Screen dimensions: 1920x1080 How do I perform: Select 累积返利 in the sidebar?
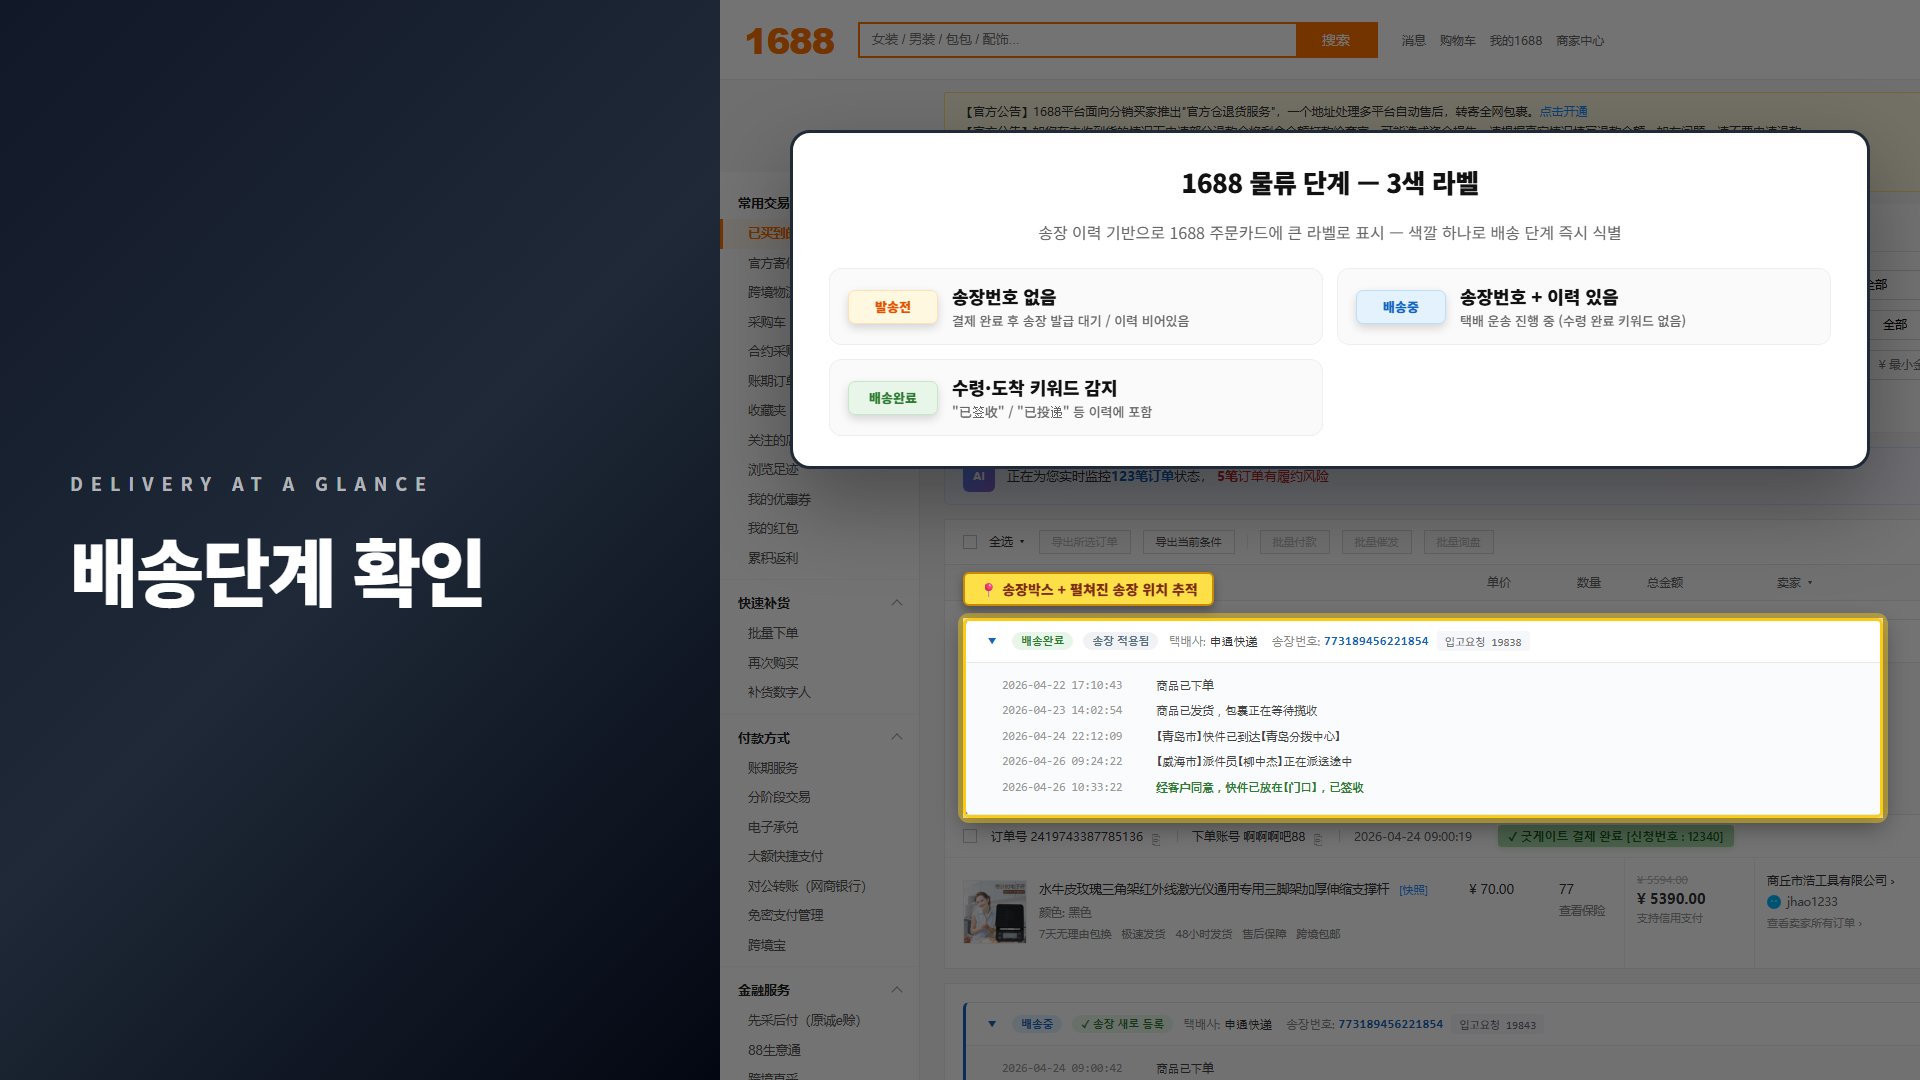point(772,558)
